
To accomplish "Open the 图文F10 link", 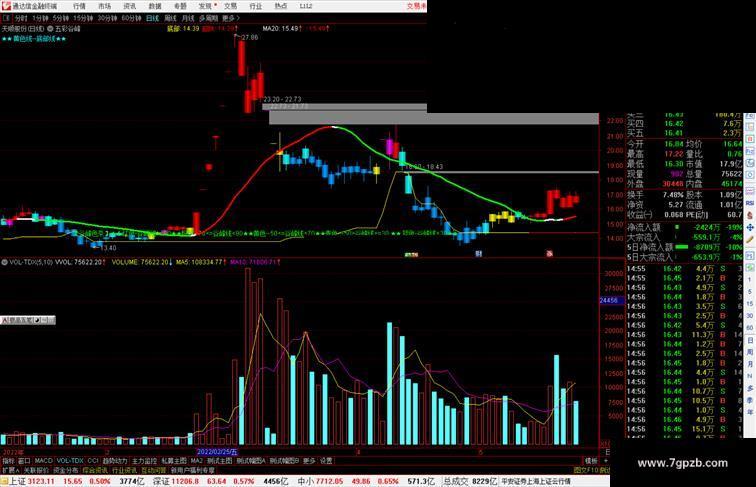I will pyautogui.click(x=586, y=470).
